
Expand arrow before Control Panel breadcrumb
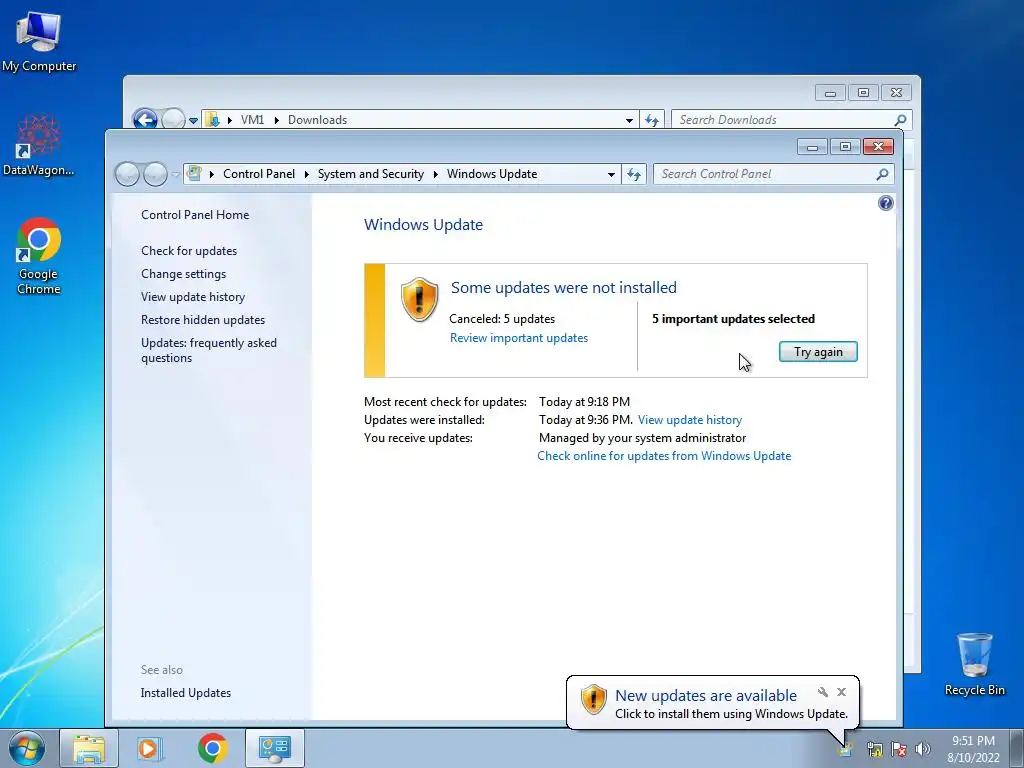pos(212,174)
